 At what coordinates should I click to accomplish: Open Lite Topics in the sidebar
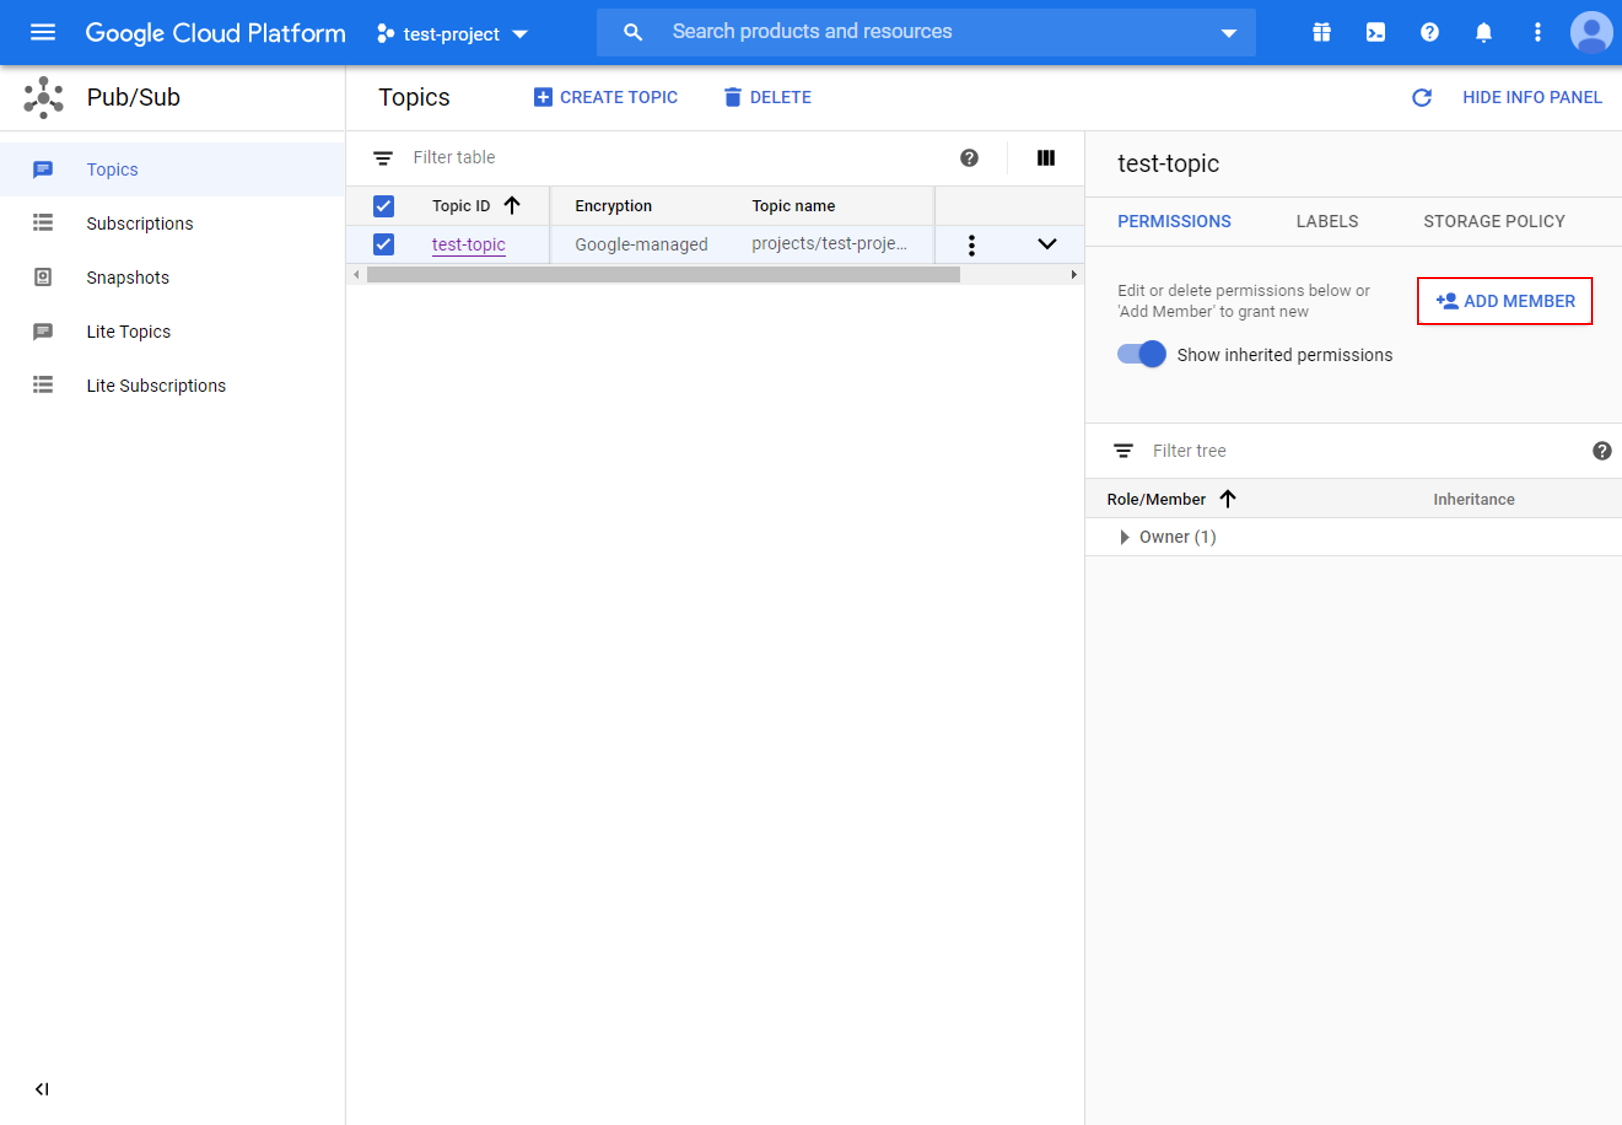tap(172, 332)
